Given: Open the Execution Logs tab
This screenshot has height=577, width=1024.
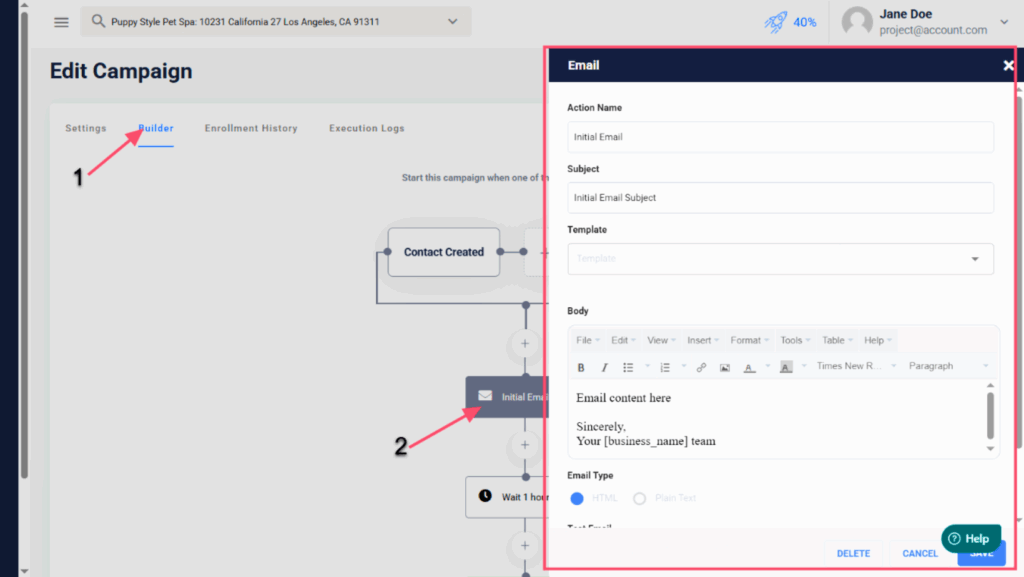Looking at the screenshot, I should pos(367,128).
